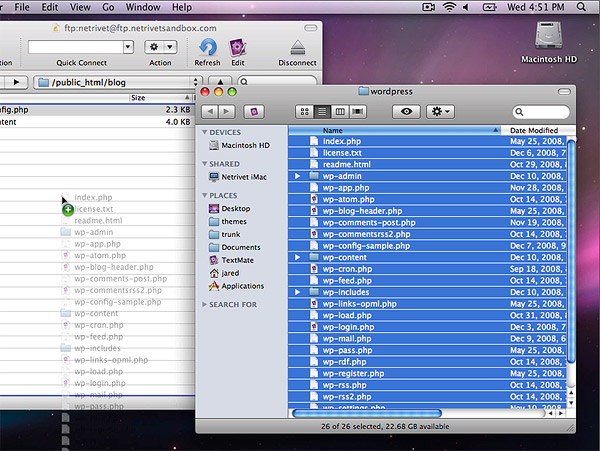Open the battery status menu
Viewport: 600px width, 451px height.
[489, 7]
